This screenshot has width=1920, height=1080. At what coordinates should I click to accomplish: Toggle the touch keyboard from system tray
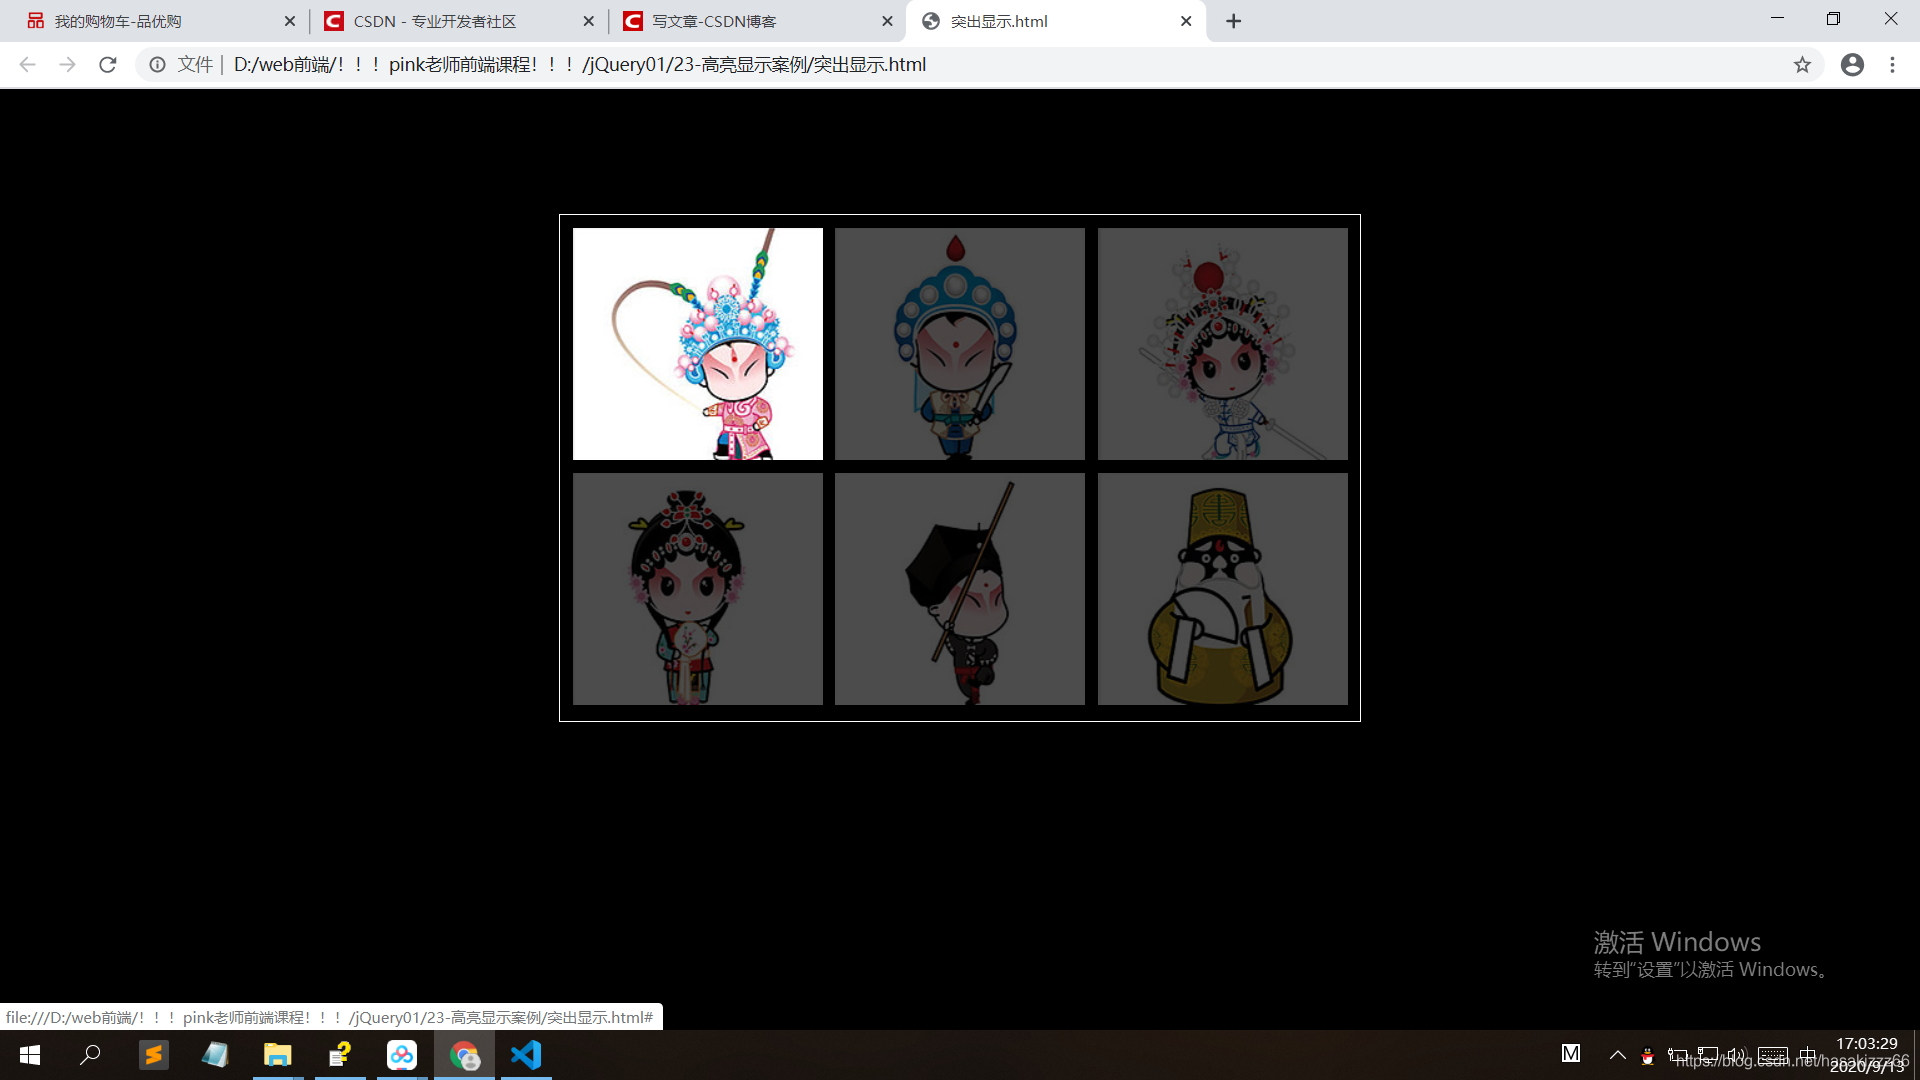pyautogui.click(x=1773, y=1055)
